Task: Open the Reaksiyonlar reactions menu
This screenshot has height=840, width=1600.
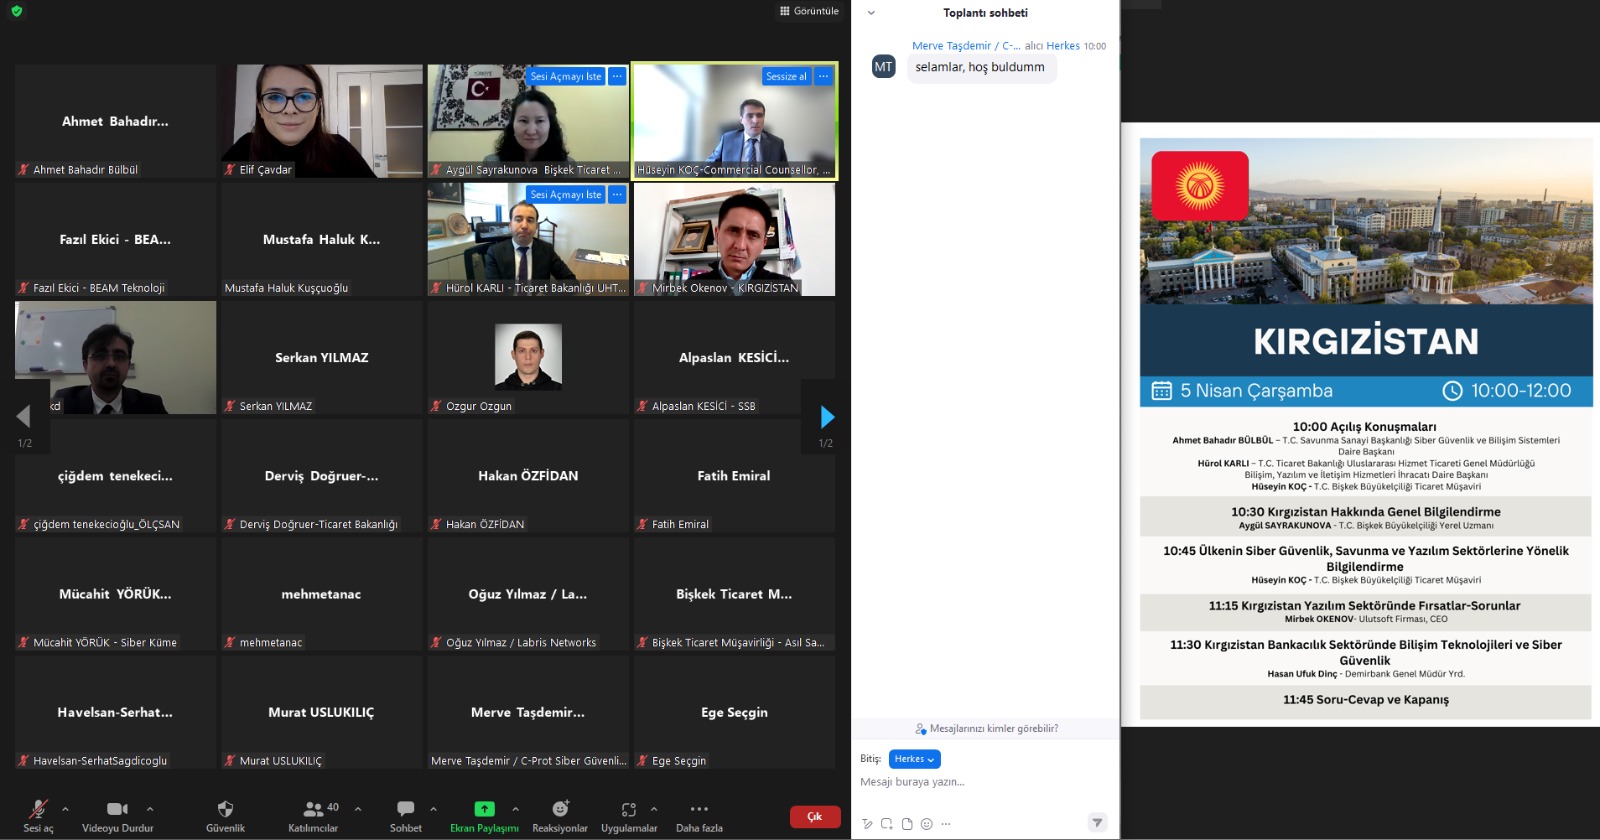Action: [x=560, y=809]
